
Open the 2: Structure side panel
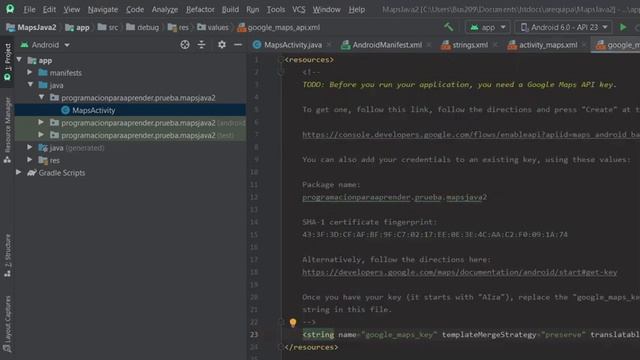(7, 256)
